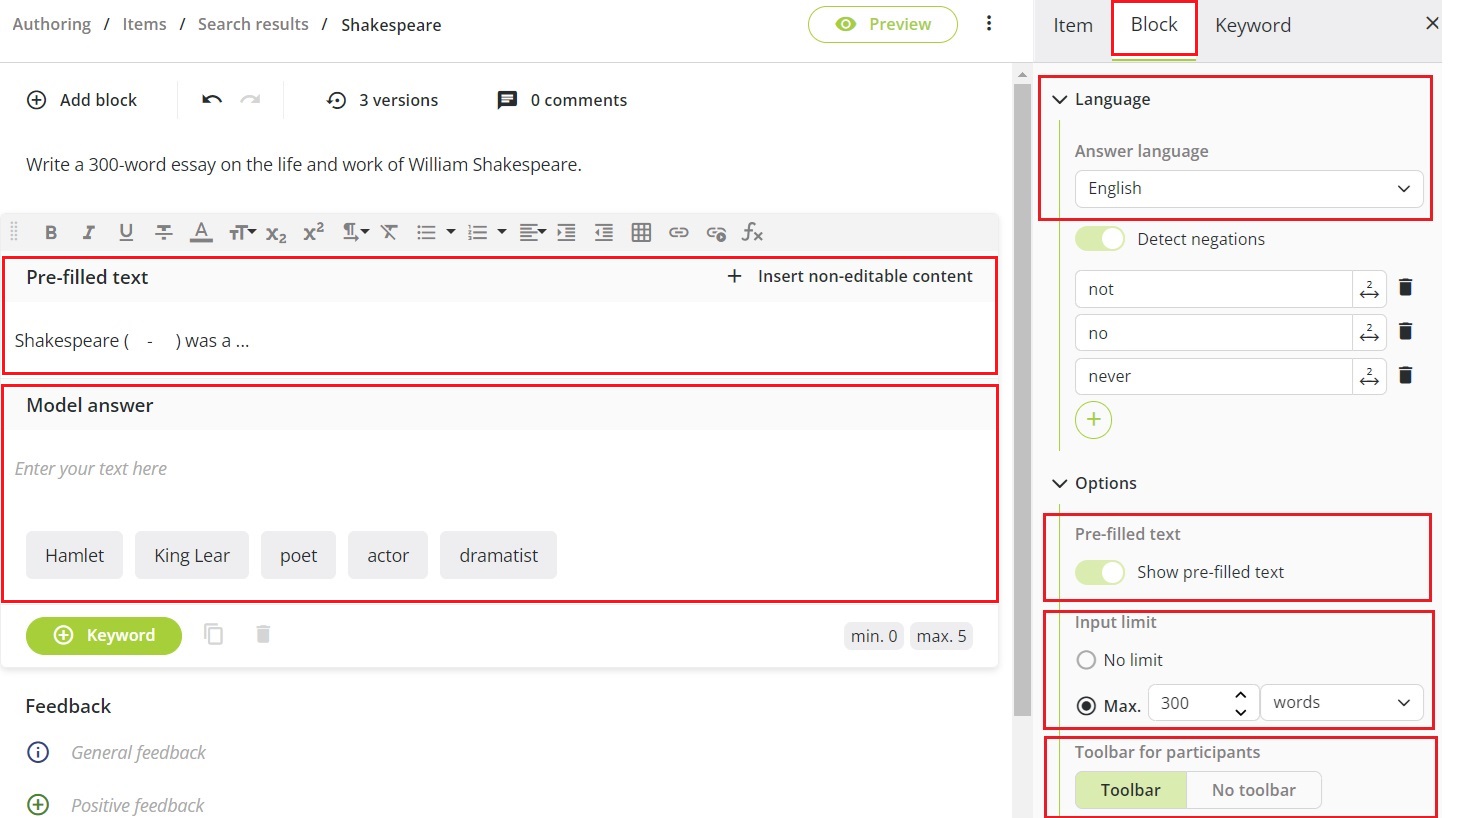Apply subscript formatting
1457x818 pixels.
click(276, 233)
